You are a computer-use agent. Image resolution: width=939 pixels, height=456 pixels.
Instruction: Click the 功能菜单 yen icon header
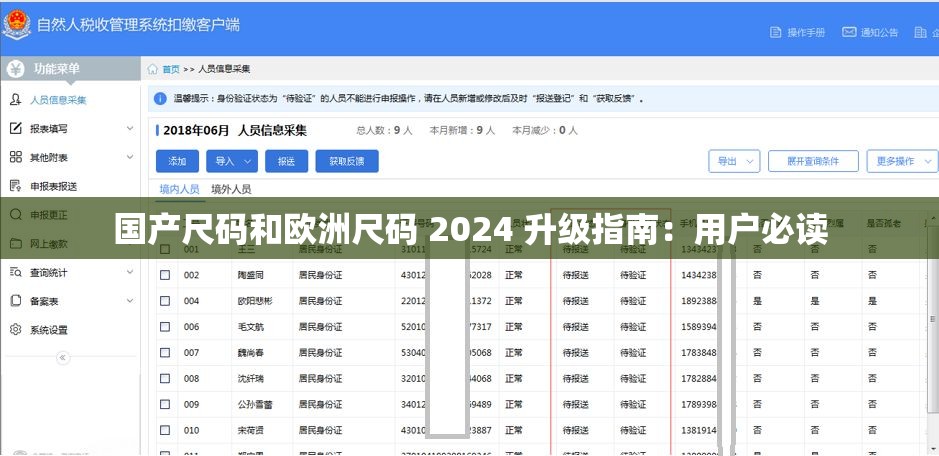pyautogui.click(x=16, y=69)
